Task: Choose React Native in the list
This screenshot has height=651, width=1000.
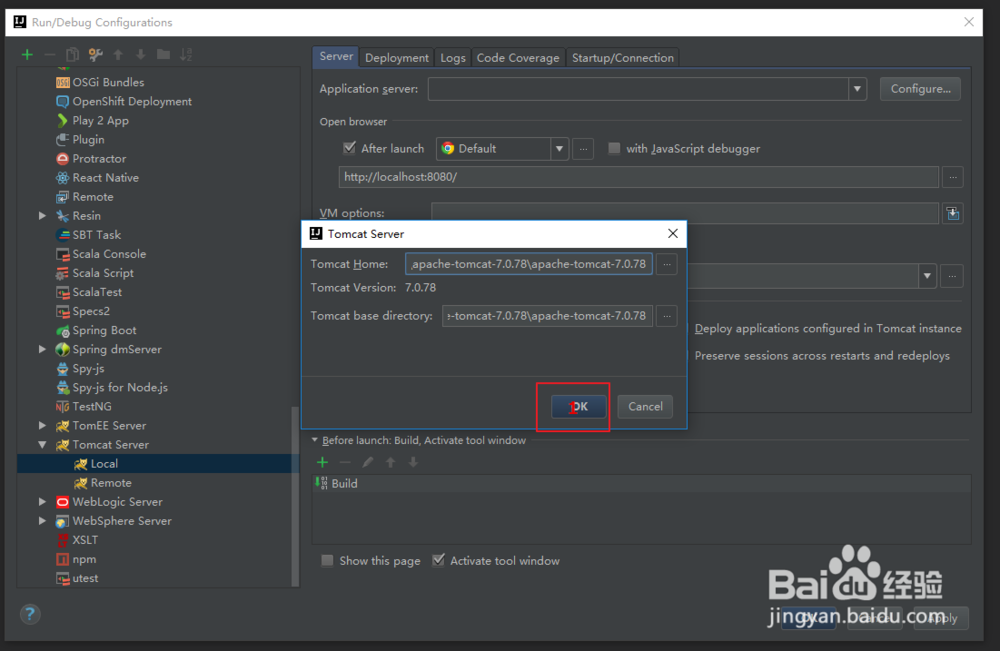Action: [x=97, y=178]
